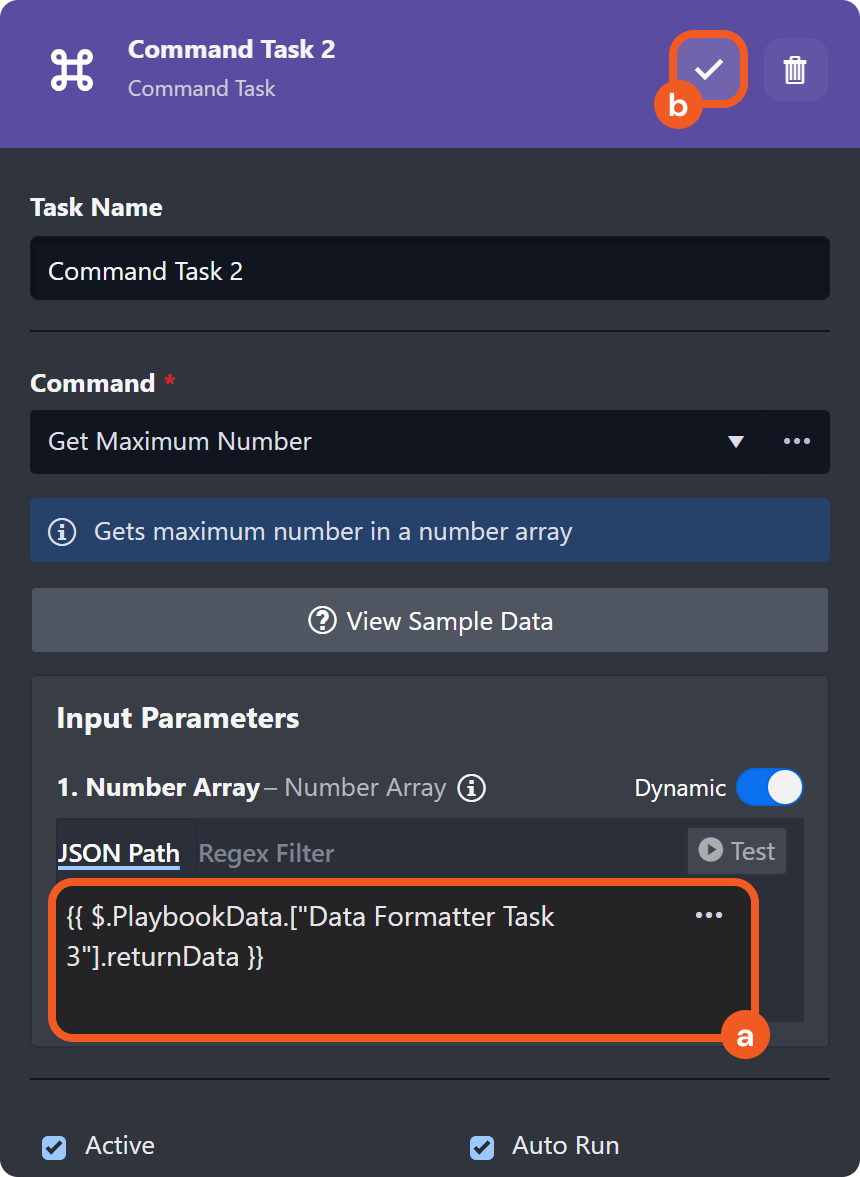This screenshot has height=1177, width=860.
Task: Uncheck the Auto Run checkbox
Action: (482, 1146)
